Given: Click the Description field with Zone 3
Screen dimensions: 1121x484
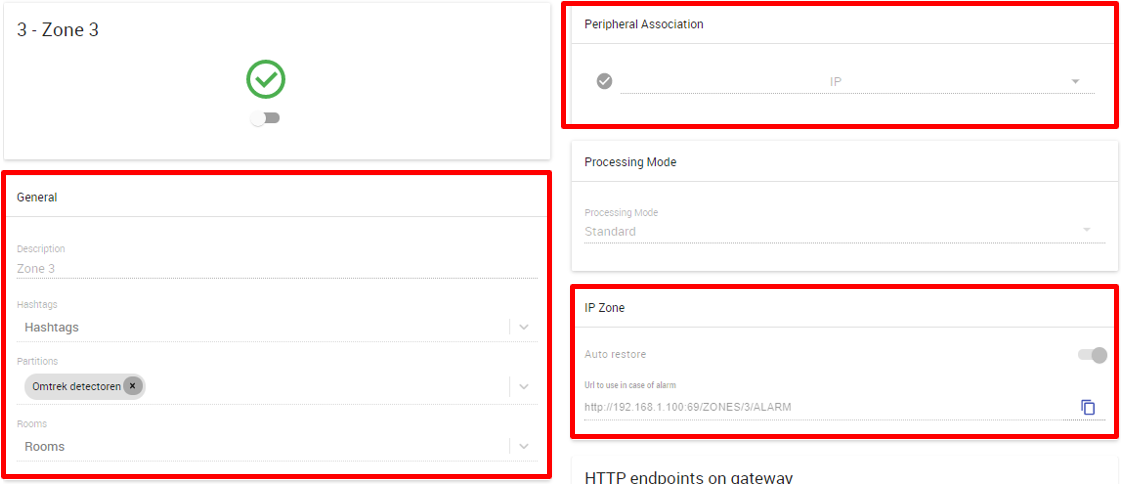Looking at the screenshot, I should point(277,269).
